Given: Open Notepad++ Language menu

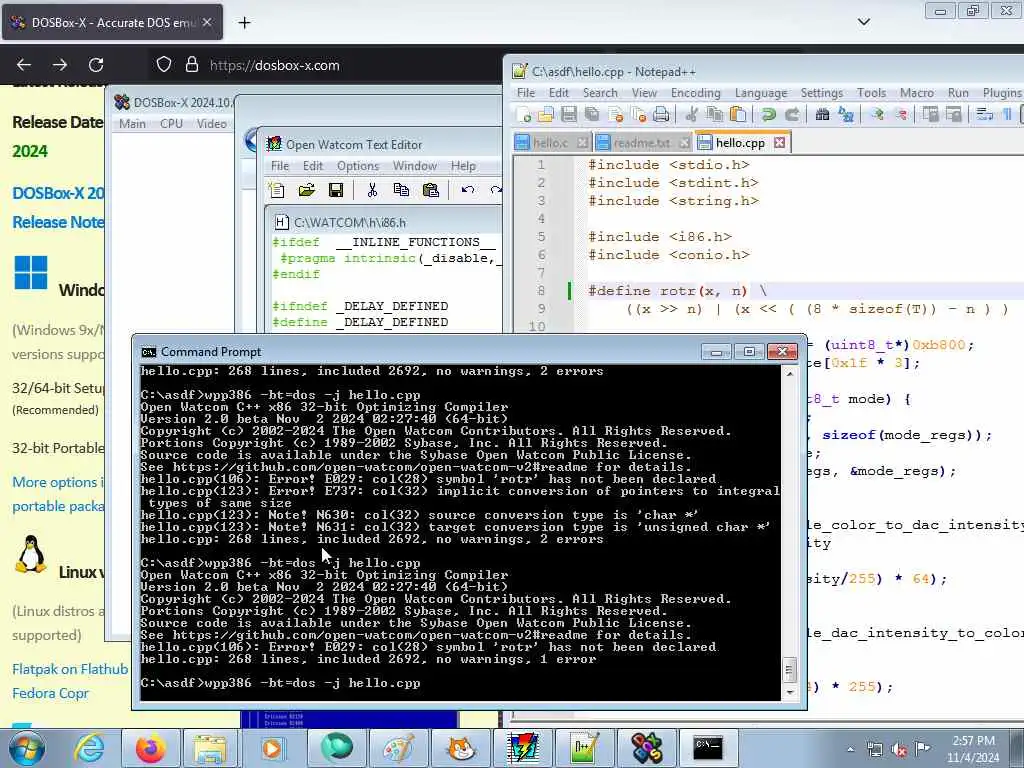Looking at the screenshot, I should tap(761, 93).
